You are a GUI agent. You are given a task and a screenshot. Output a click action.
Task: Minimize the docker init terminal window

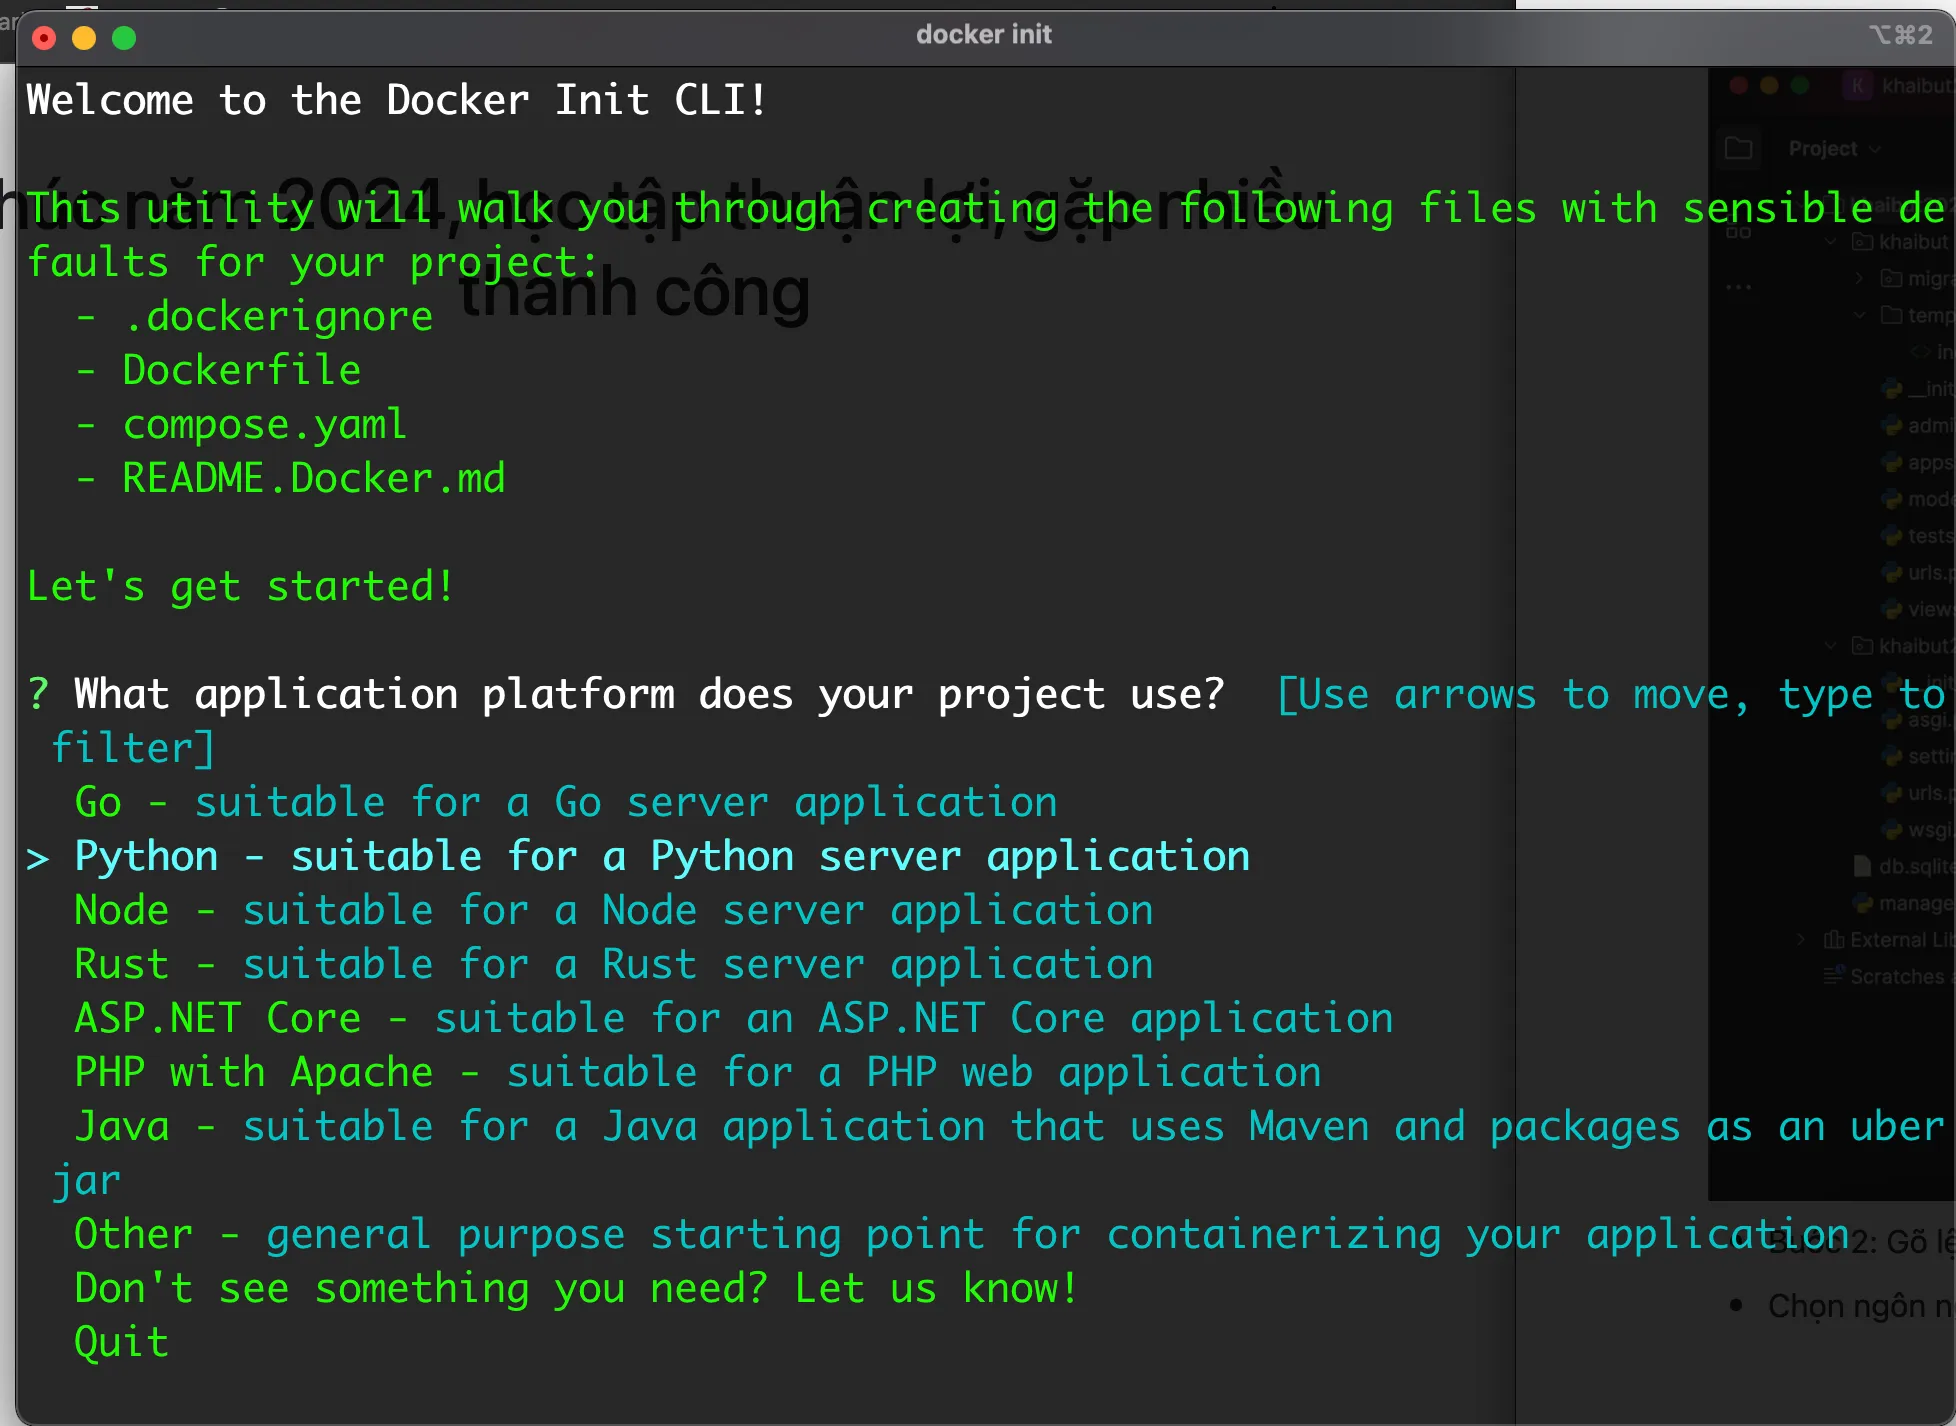(84, 38)
